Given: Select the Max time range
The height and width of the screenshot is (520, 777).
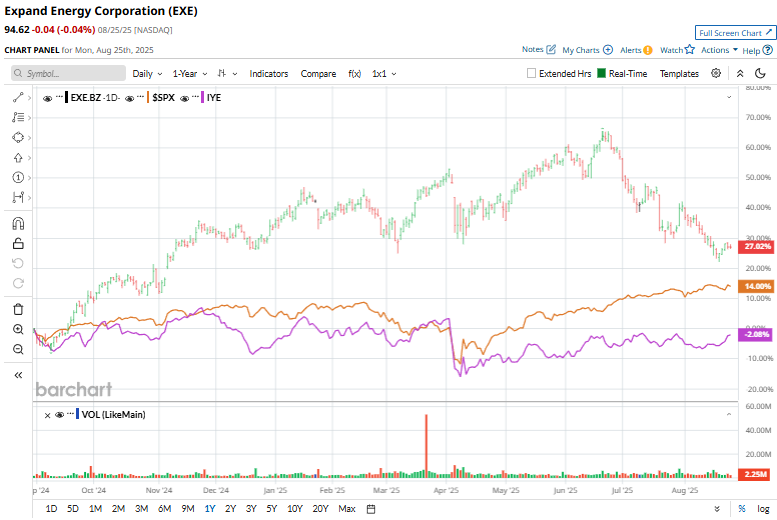Looking at the screenshot, I should coord(347,509).
